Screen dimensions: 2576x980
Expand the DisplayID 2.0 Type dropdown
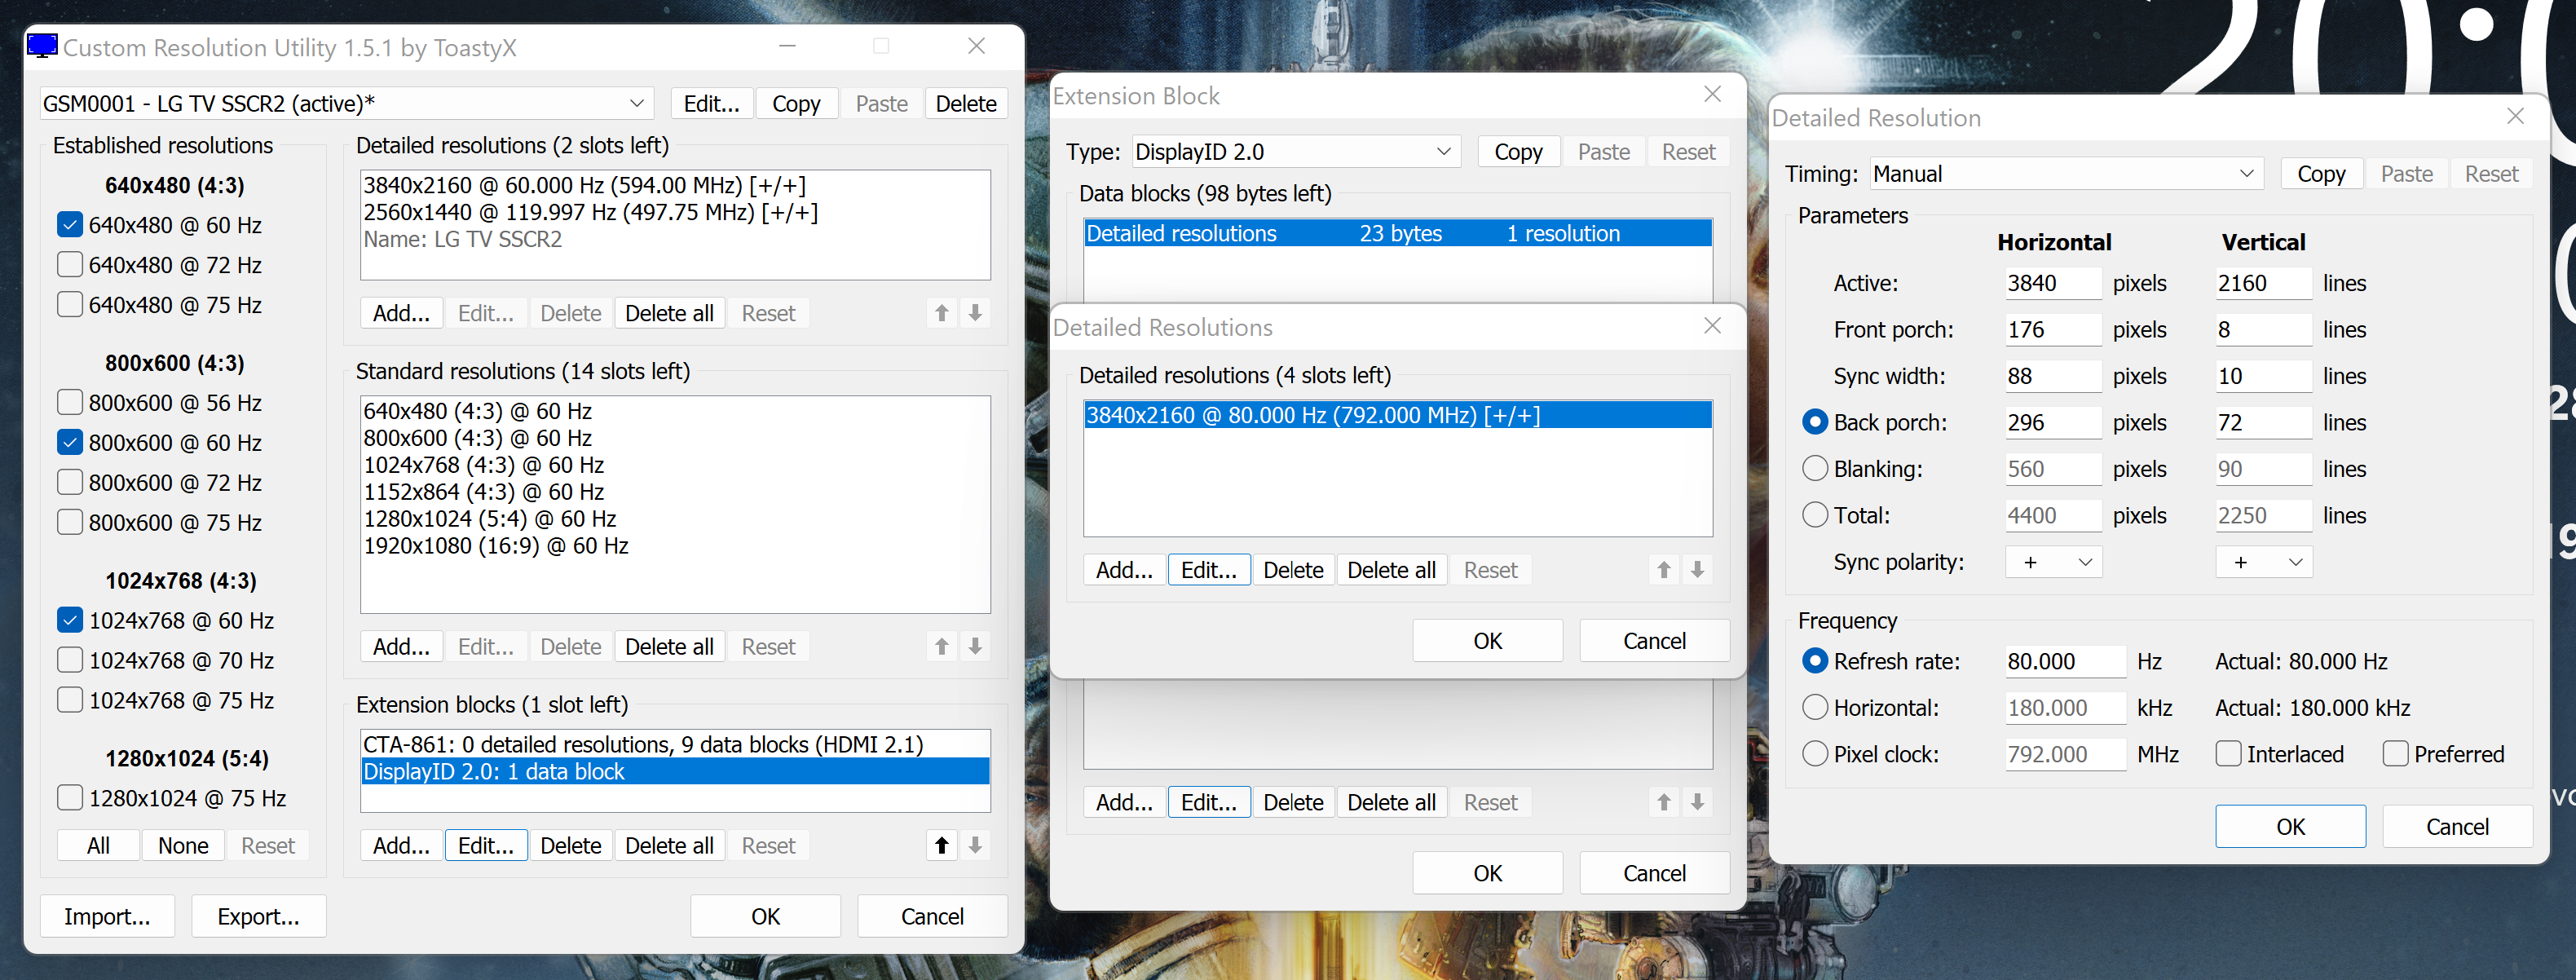click(x=1296, y=152)
